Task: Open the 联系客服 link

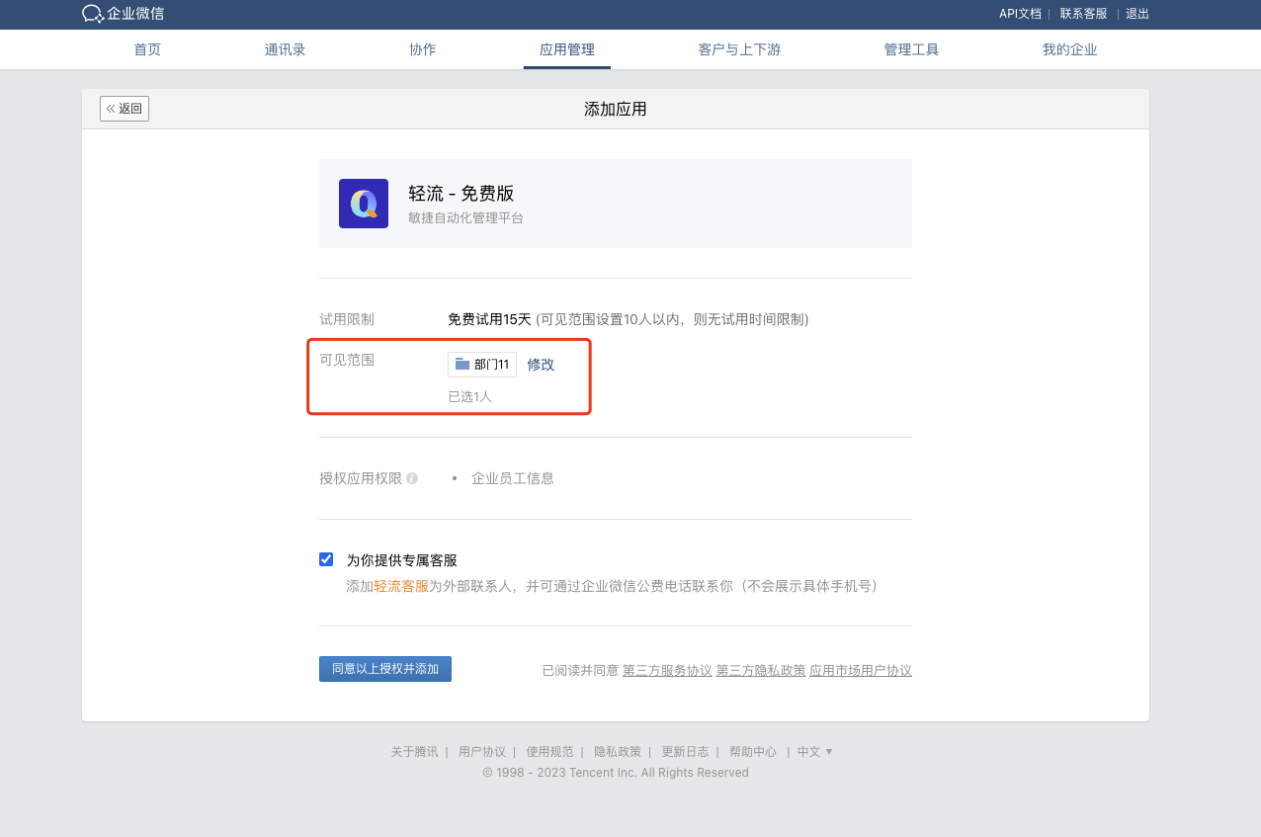Action: point(1084,13)
